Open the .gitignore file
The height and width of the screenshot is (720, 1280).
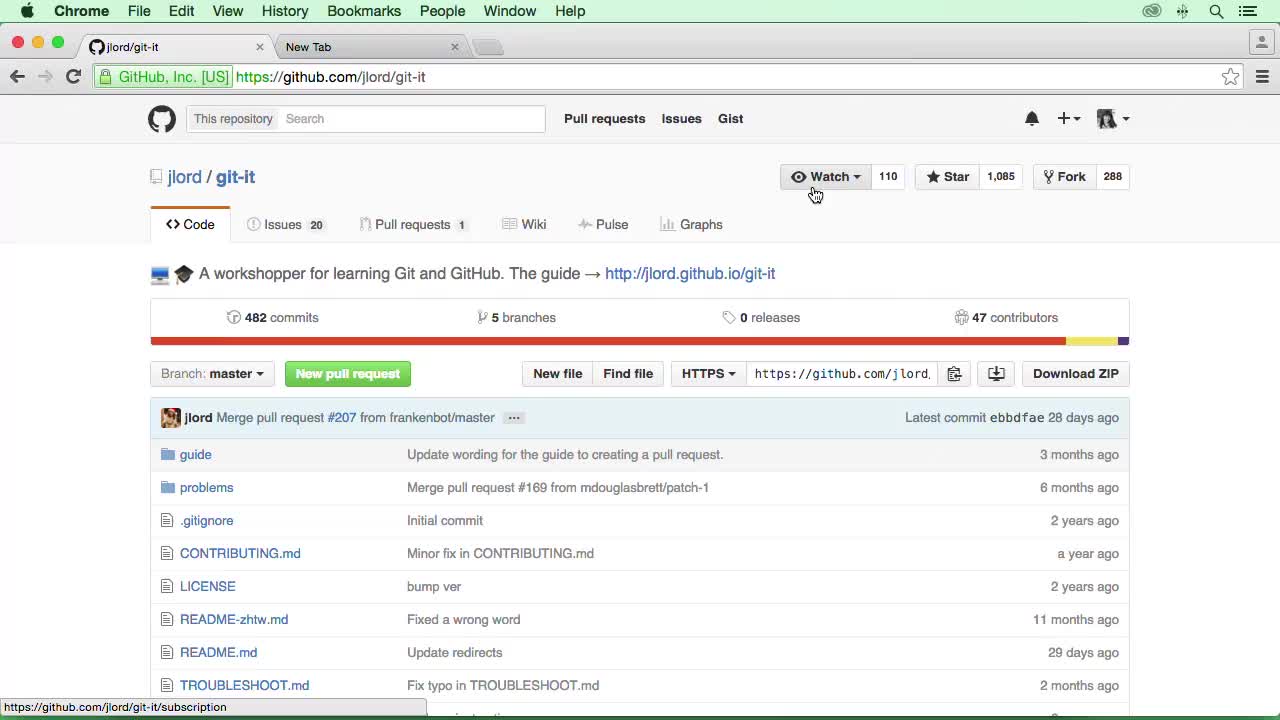[206, 521]
